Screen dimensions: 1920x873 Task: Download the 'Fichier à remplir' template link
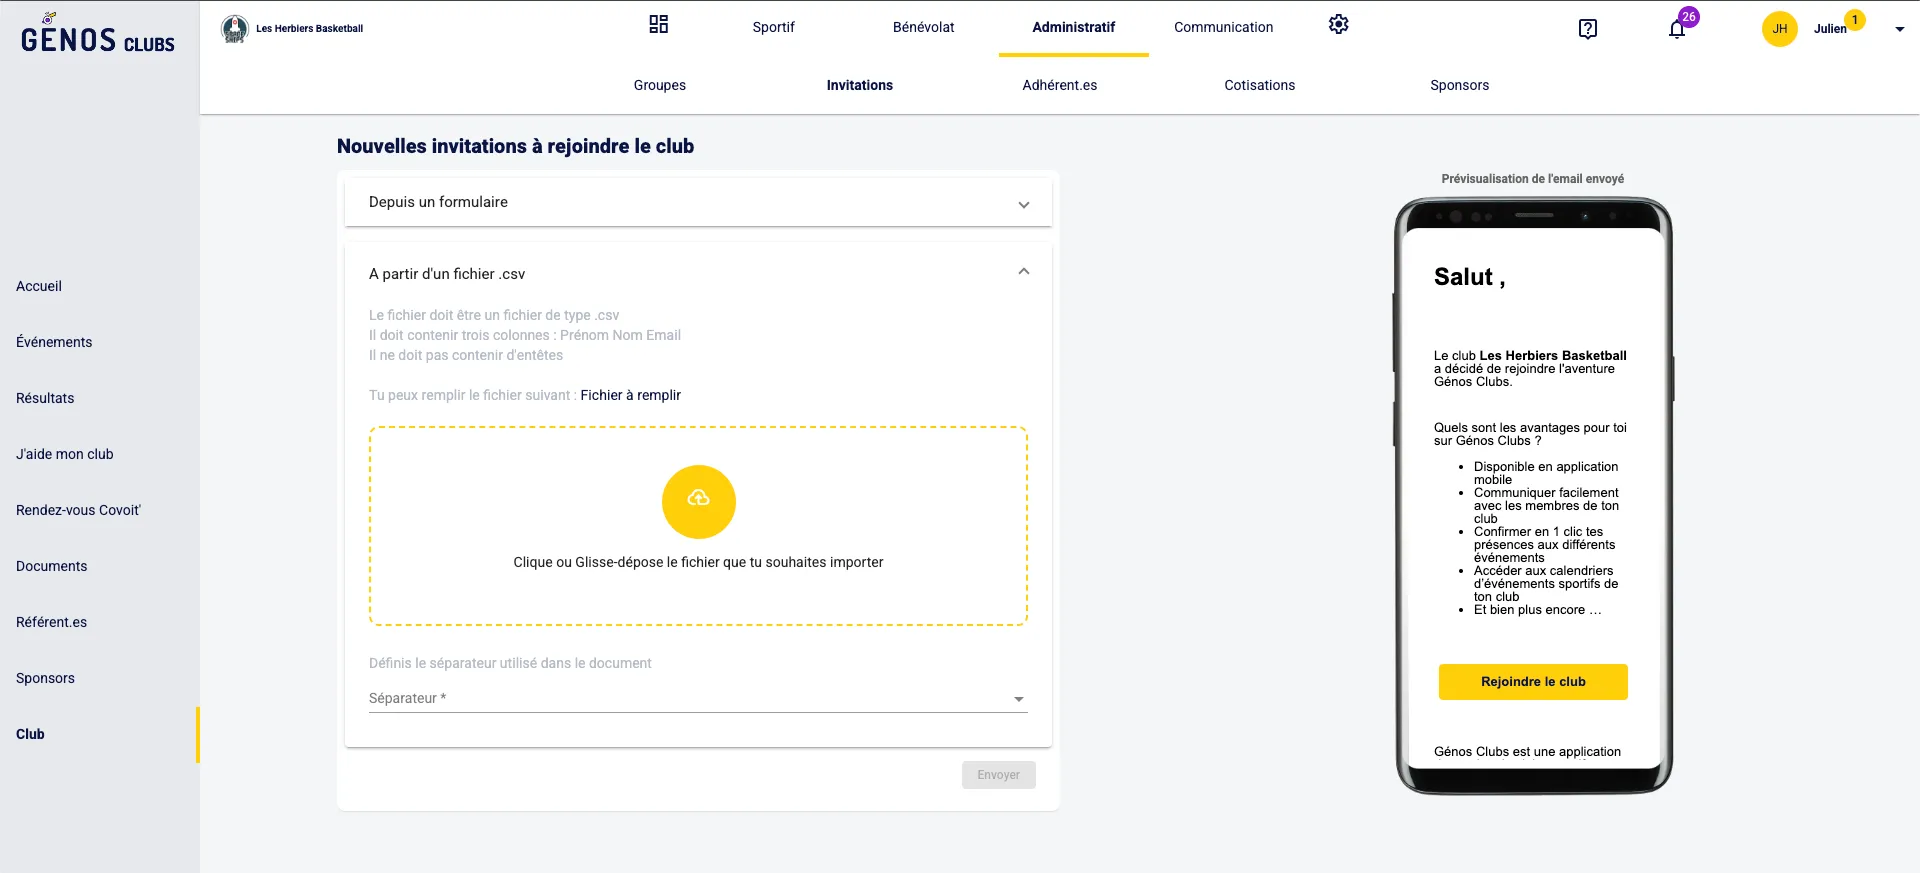tap(631, 395)
